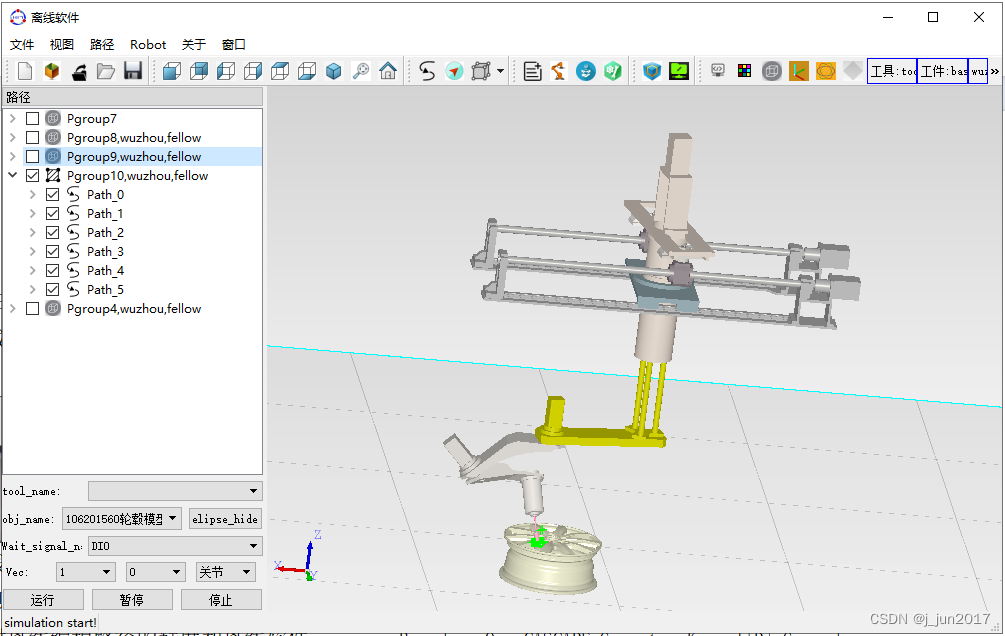The image size is (1005, 636).
Task: Click the open folder icon
Action: (x=105, y=71)
